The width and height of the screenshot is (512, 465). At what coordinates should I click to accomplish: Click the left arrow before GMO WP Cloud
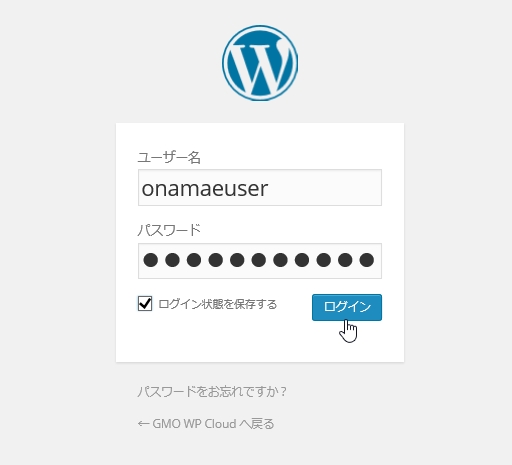[x=143, y=424]
